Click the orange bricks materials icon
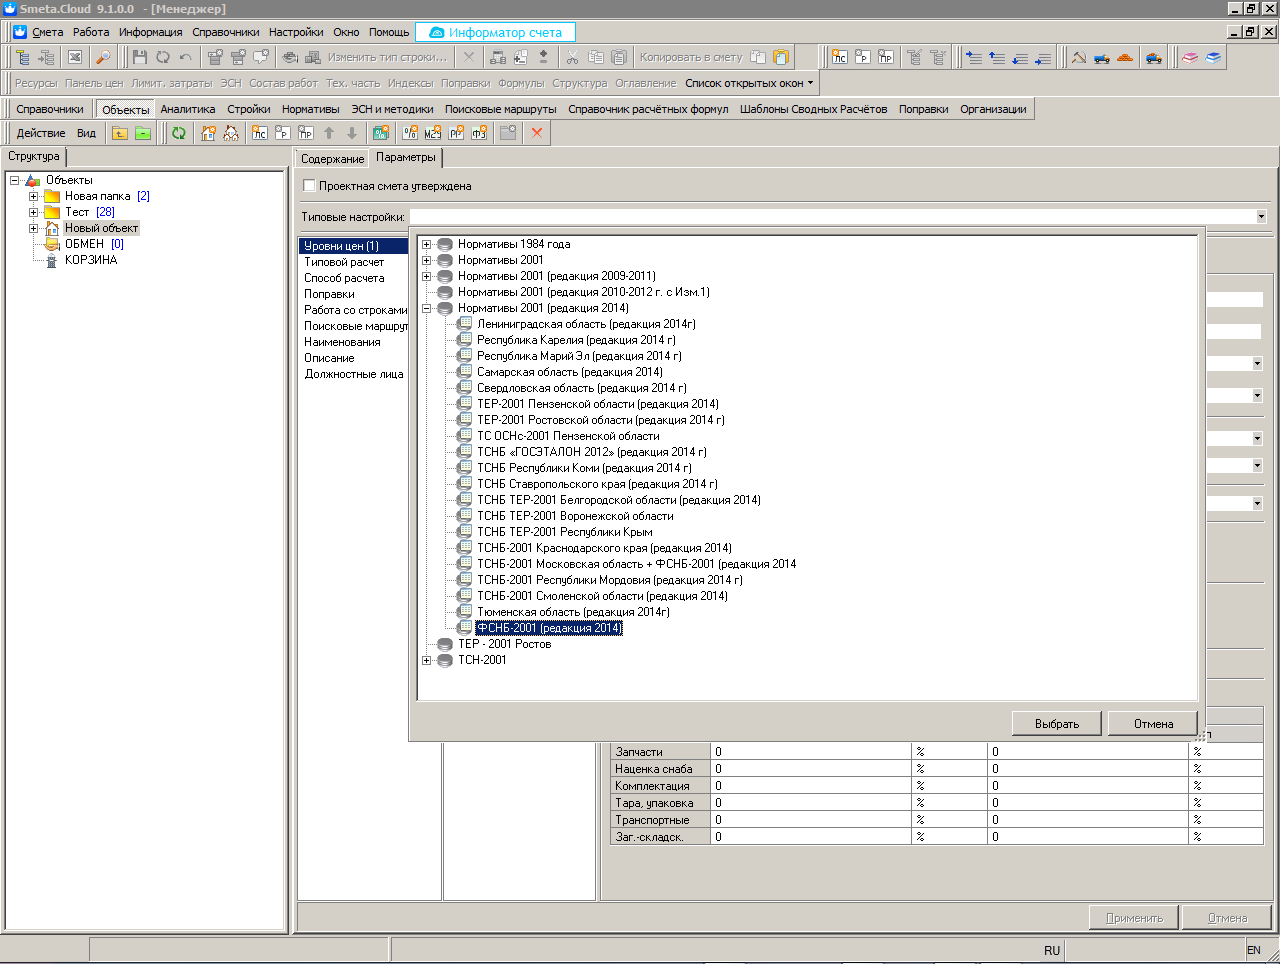This screenshot has width=1280, height=964. pyautogui.click(x=1125, y=57)
